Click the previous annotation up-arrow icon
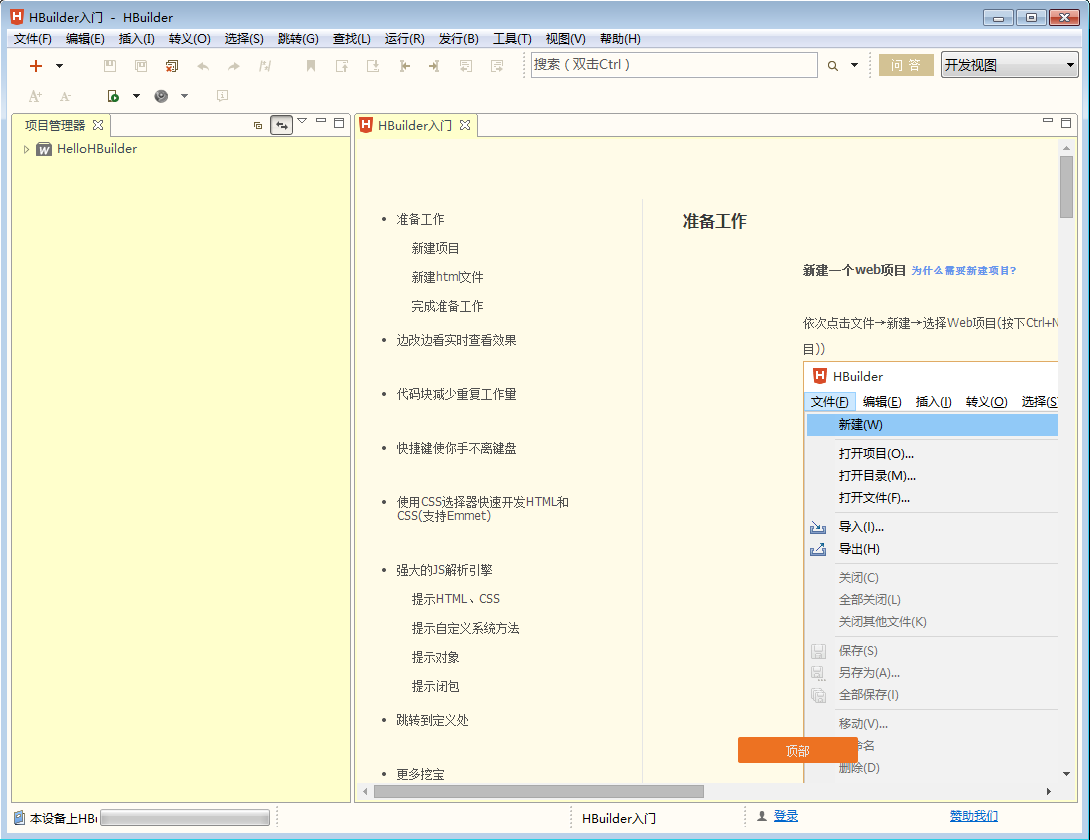 [342, 66]
